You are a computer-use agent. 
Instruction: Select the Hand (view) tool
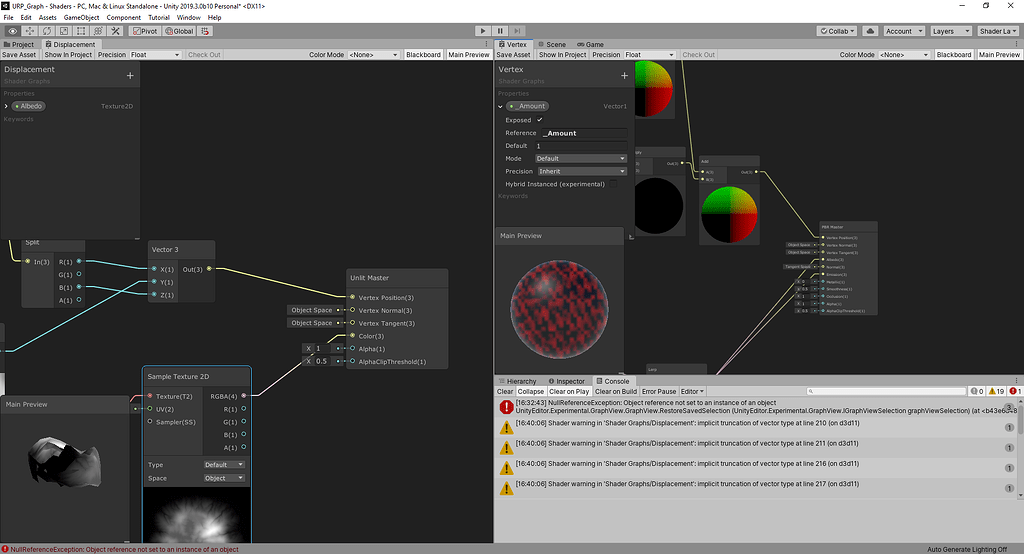(x=11, y=31)
